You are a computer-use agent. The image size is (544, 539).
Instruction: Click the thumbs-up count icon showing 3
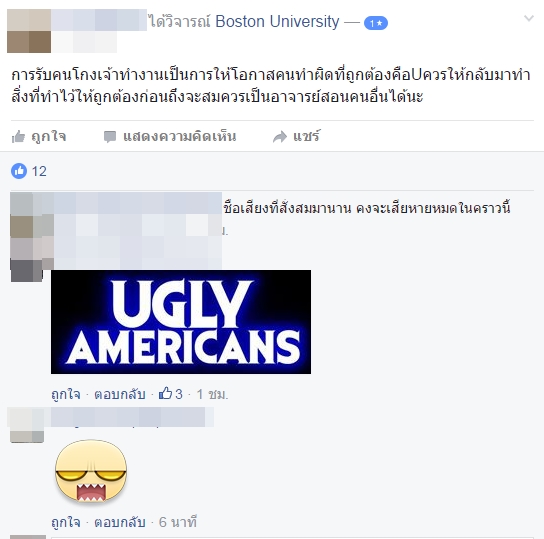[x=165, y=394]
